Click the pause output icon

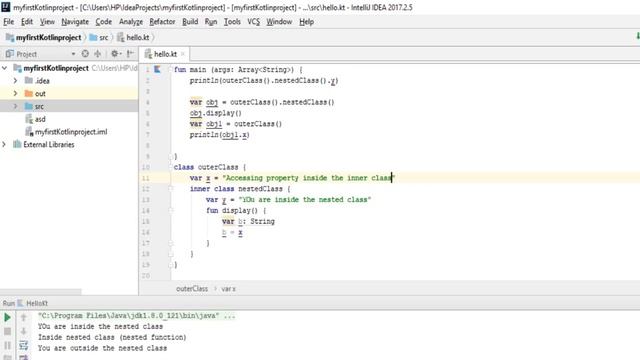(7, 345)
